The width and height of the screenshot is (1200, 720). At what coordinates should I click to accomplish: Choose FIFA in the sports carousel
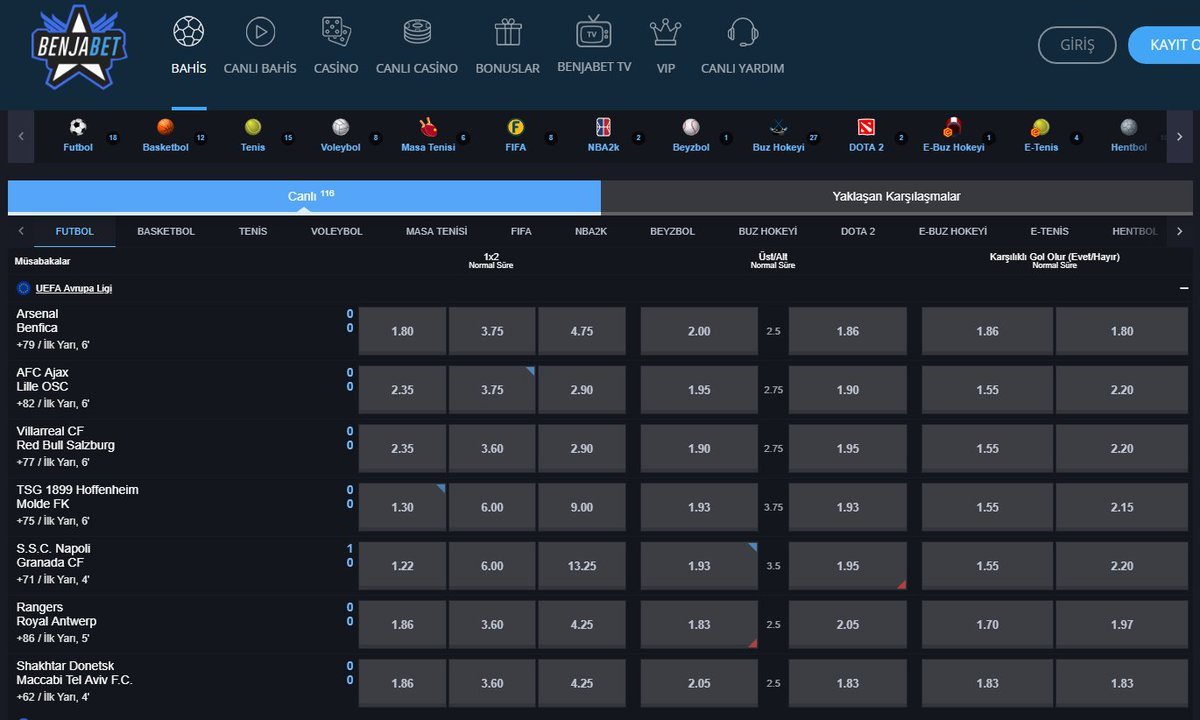(x=516, y=136)
